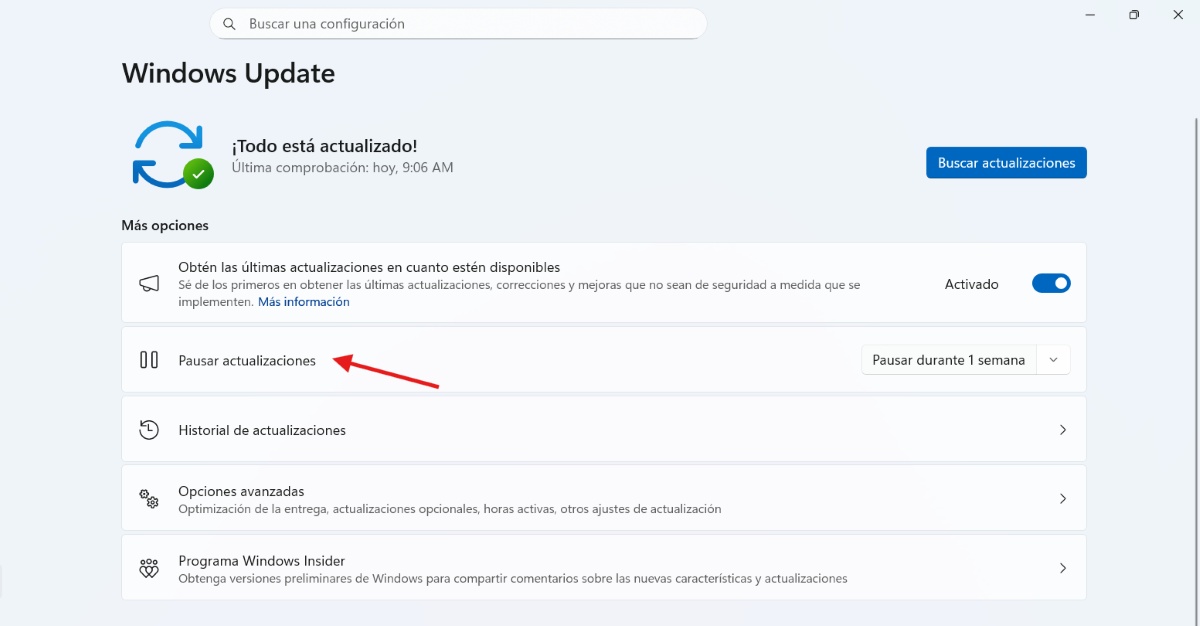
Task: Click the clock icon for Historial de actualizaciones
Action: coord(149,430)
